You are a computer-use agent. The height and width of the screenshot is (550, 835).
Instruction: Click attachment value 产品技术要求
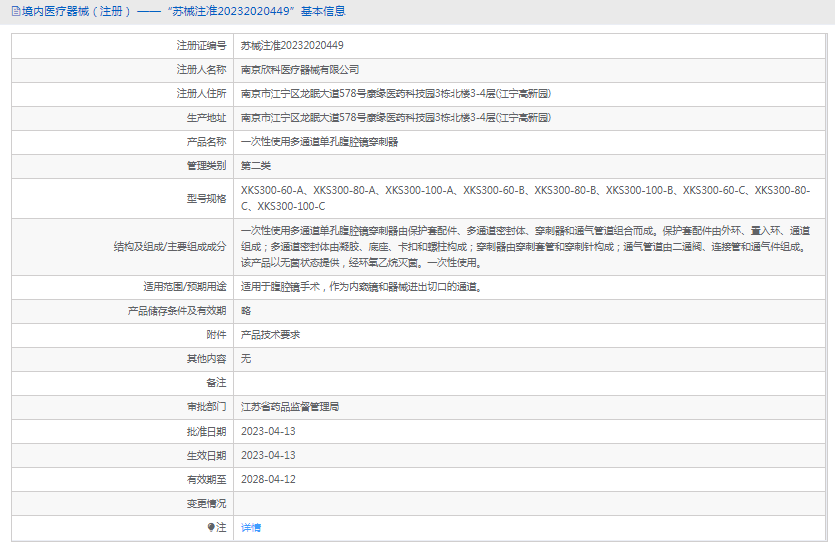(271, 334)
